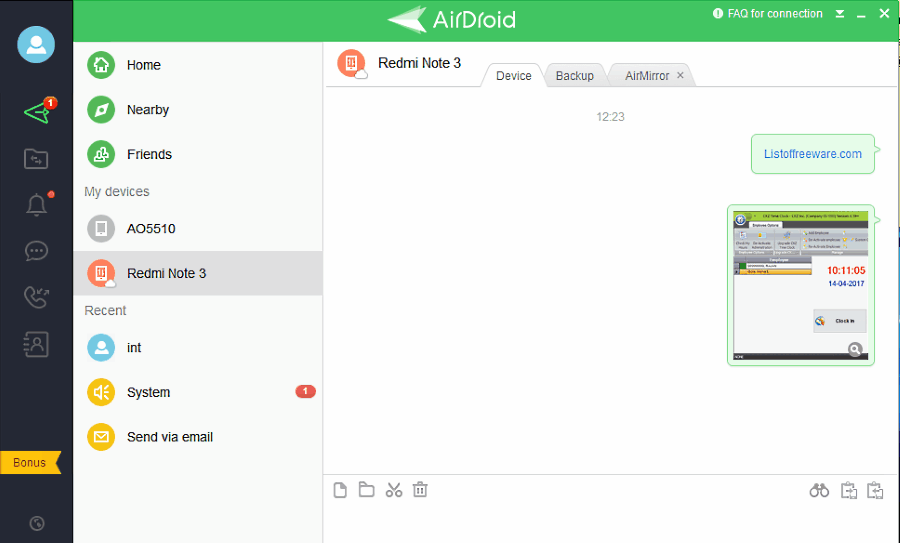This screenshot has height=543, width=900.
Task: Click the My devices heading
Action: click(117, 192)
